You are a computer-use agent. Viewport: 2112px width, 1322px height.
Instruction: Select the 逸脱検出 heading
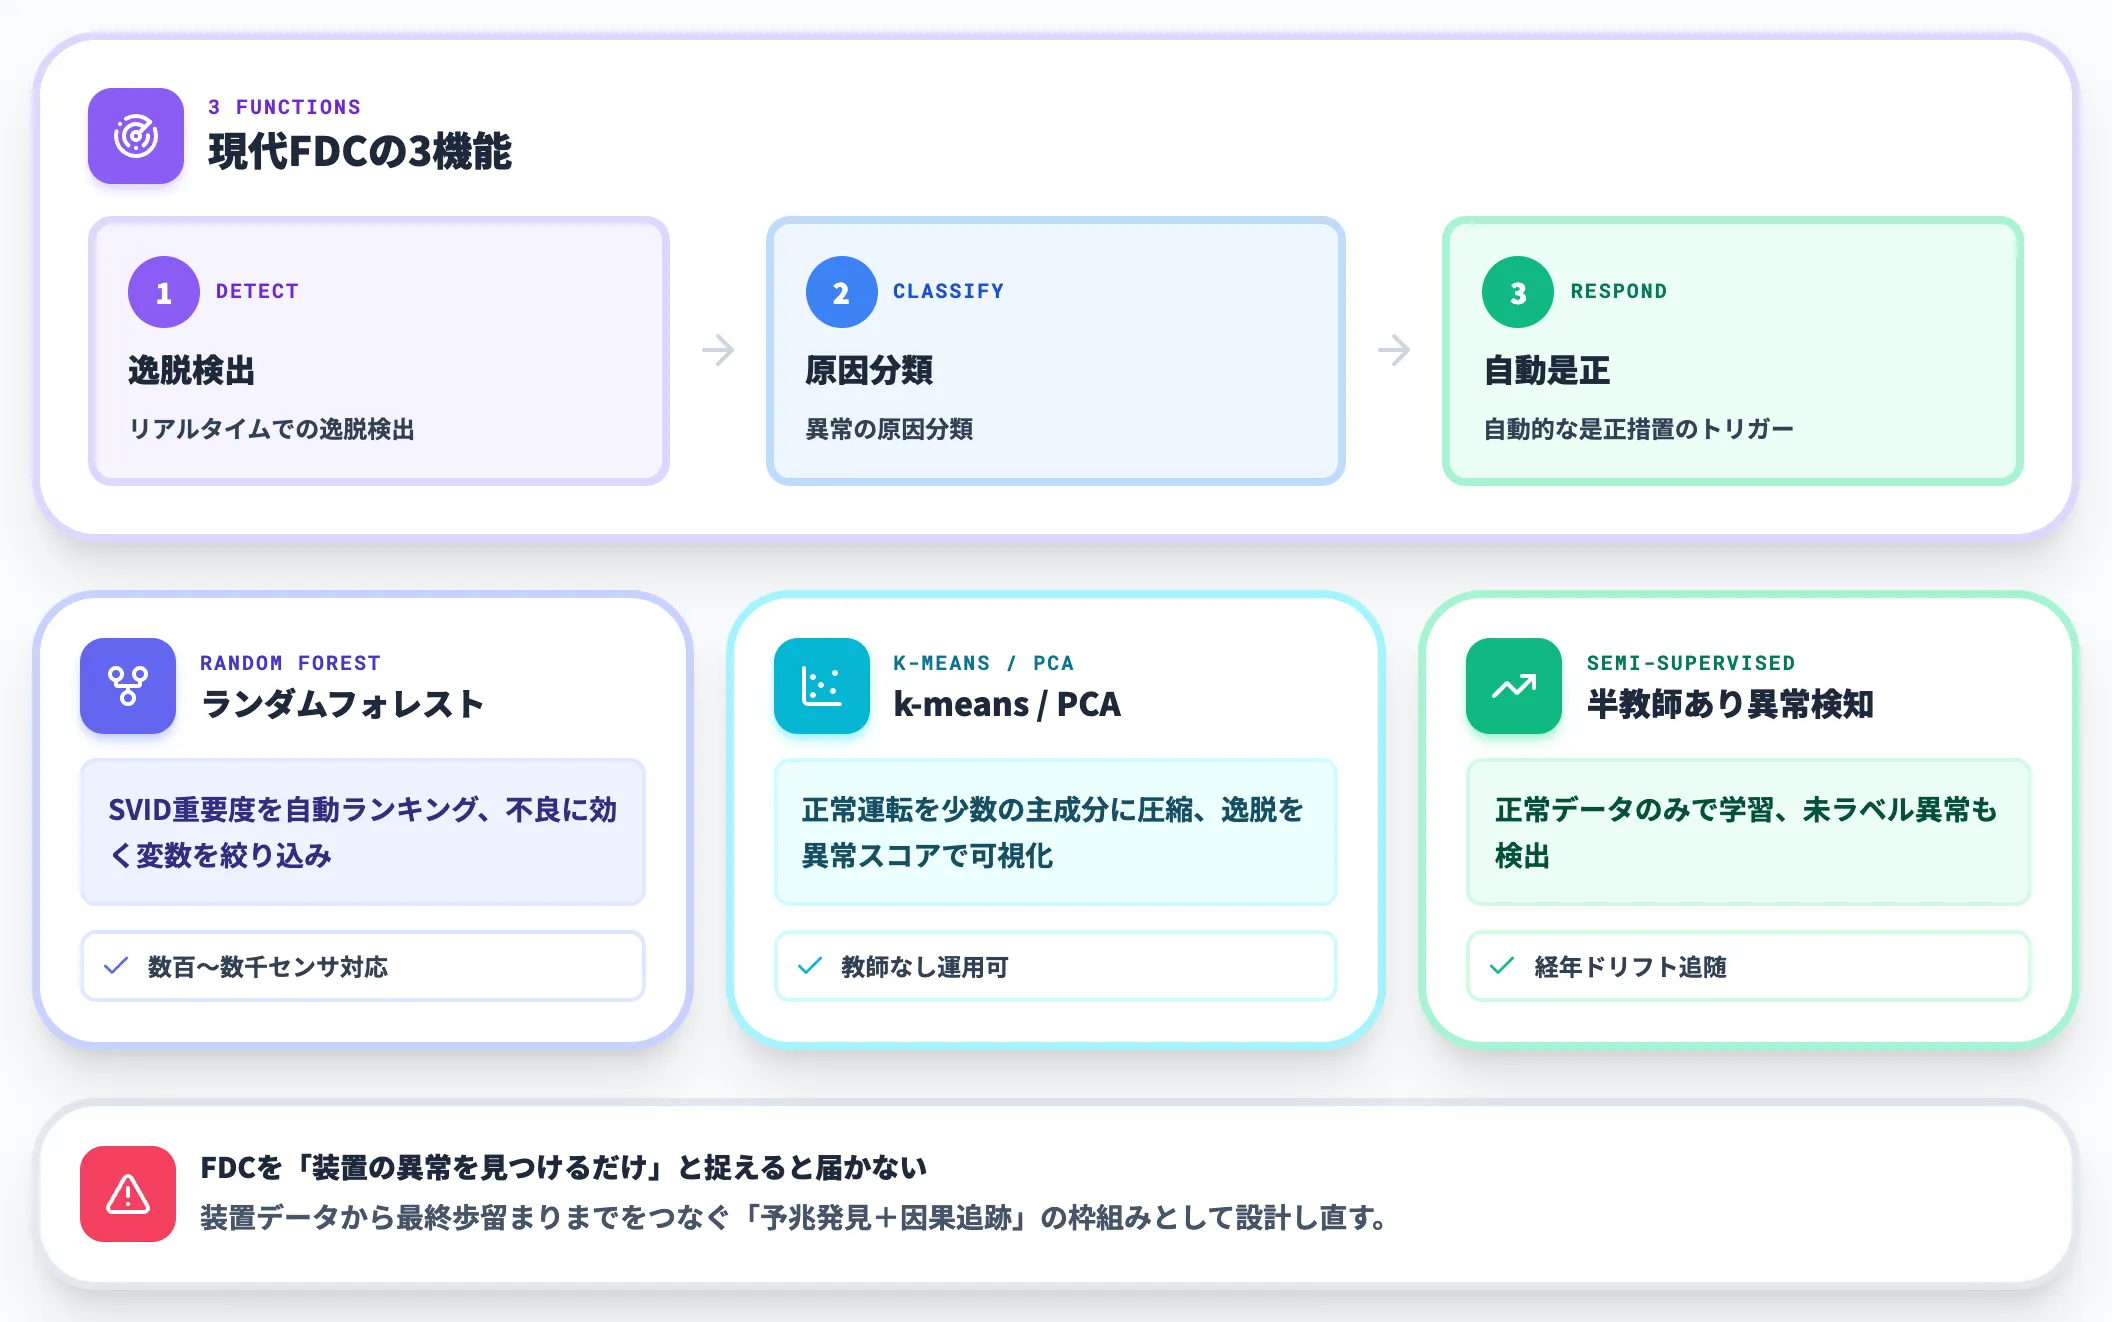(191, 371)
